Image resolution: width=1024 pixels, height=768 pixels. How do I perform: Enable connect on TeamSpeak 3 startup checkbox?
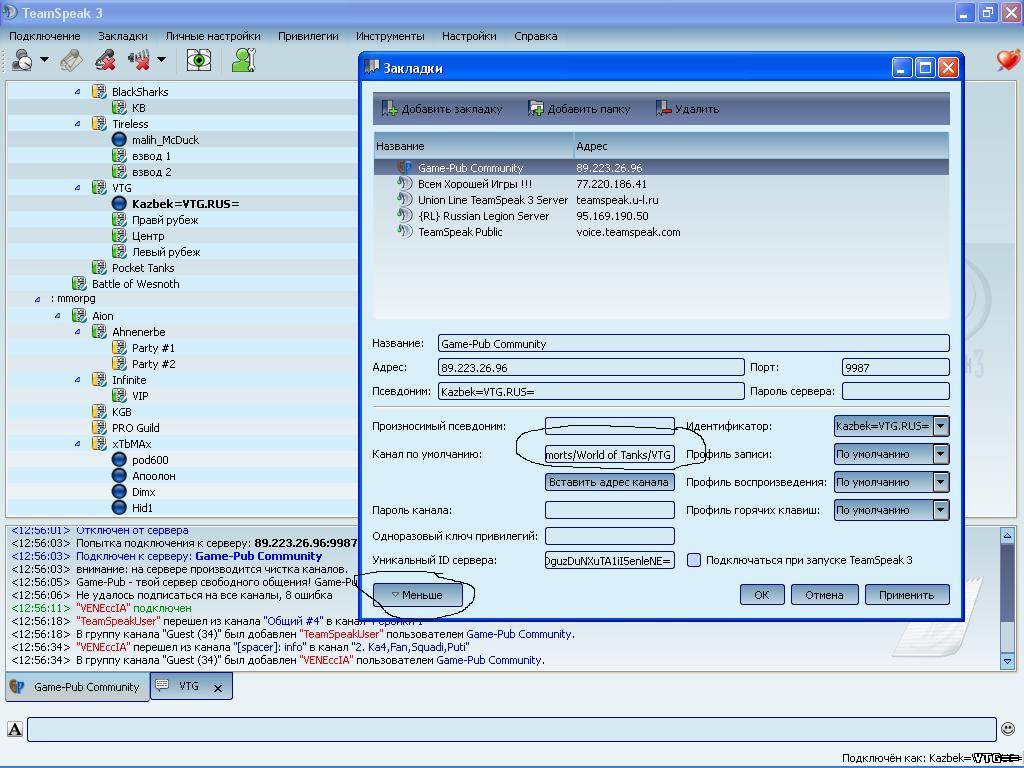click(694, 560)
